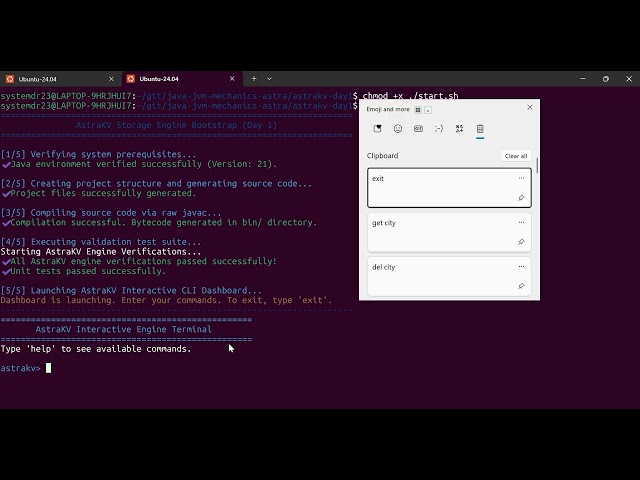This screenshot has height=480, width=640.
Task: Paste the 'exit' clipboard entry
Action: pyautogui.click(x=449, y=188)
